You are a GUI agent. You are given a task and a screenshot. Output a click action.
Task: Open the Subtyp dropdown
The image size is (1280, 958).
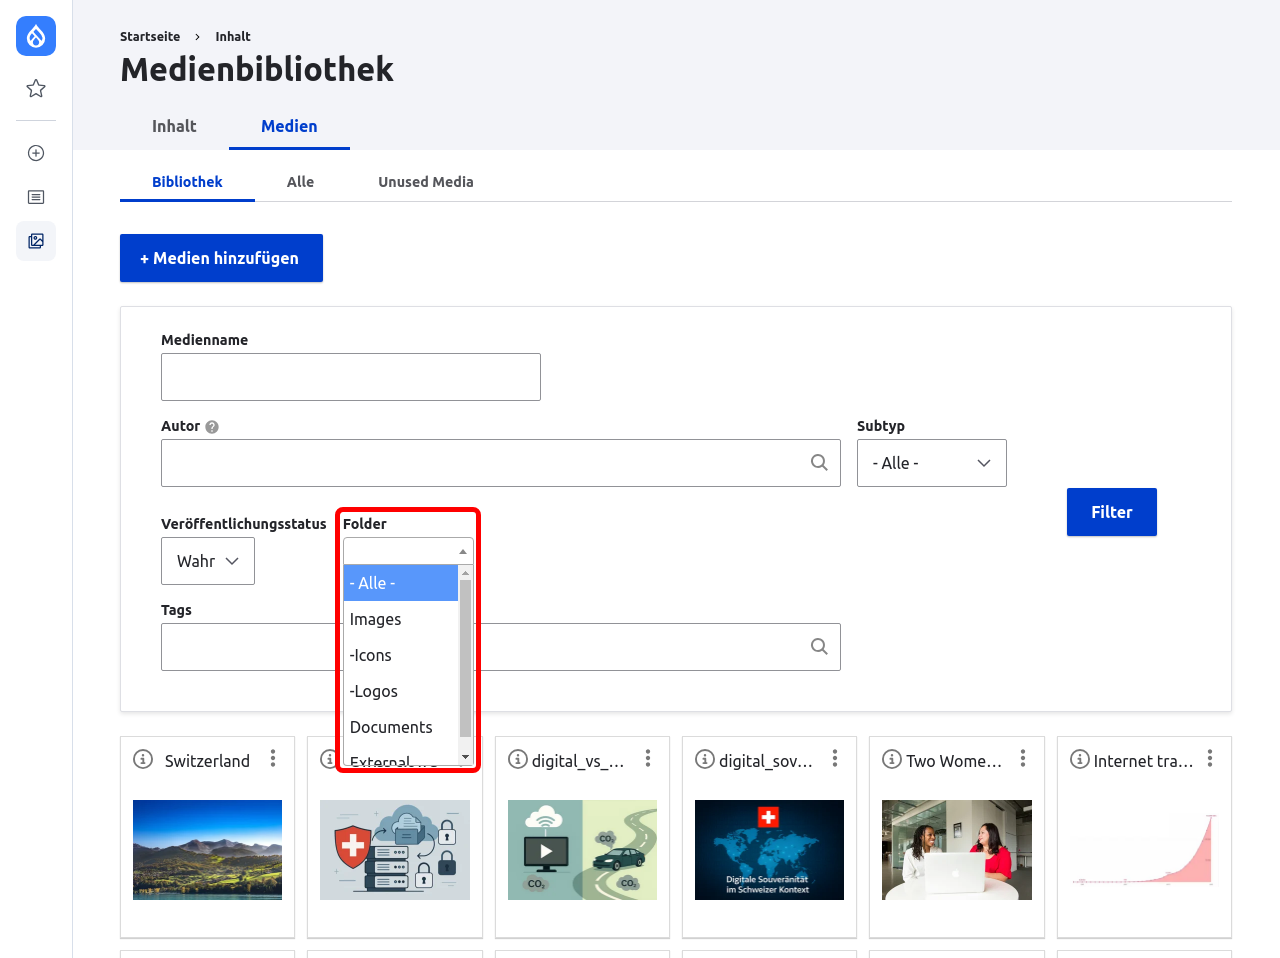coord(932,463)
